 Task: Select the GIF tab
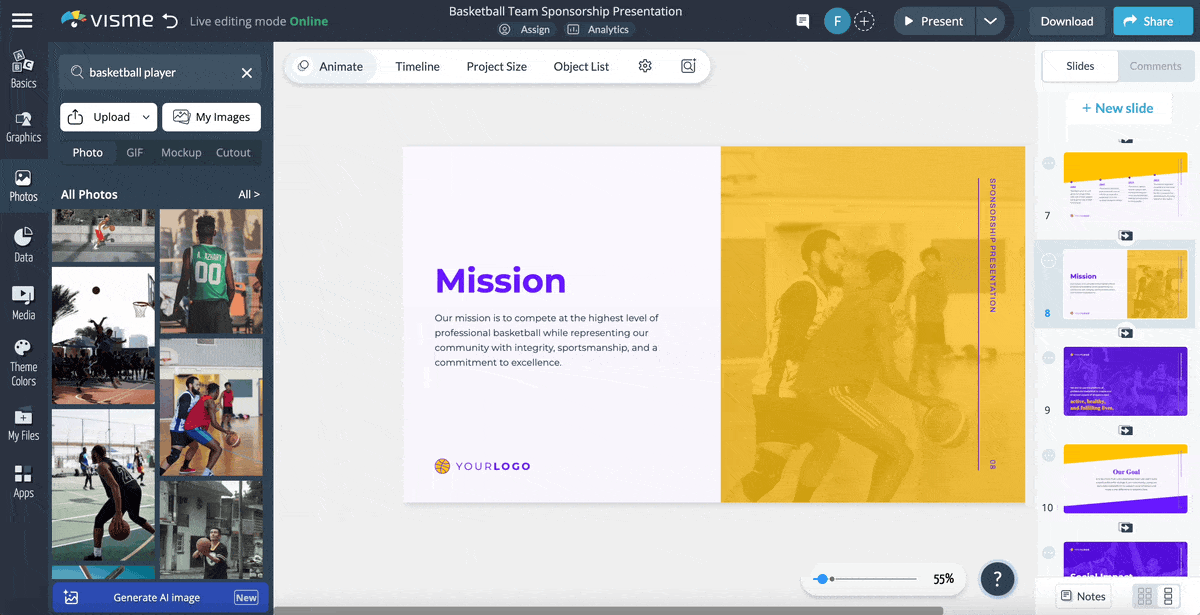click(x=135, y=153)
